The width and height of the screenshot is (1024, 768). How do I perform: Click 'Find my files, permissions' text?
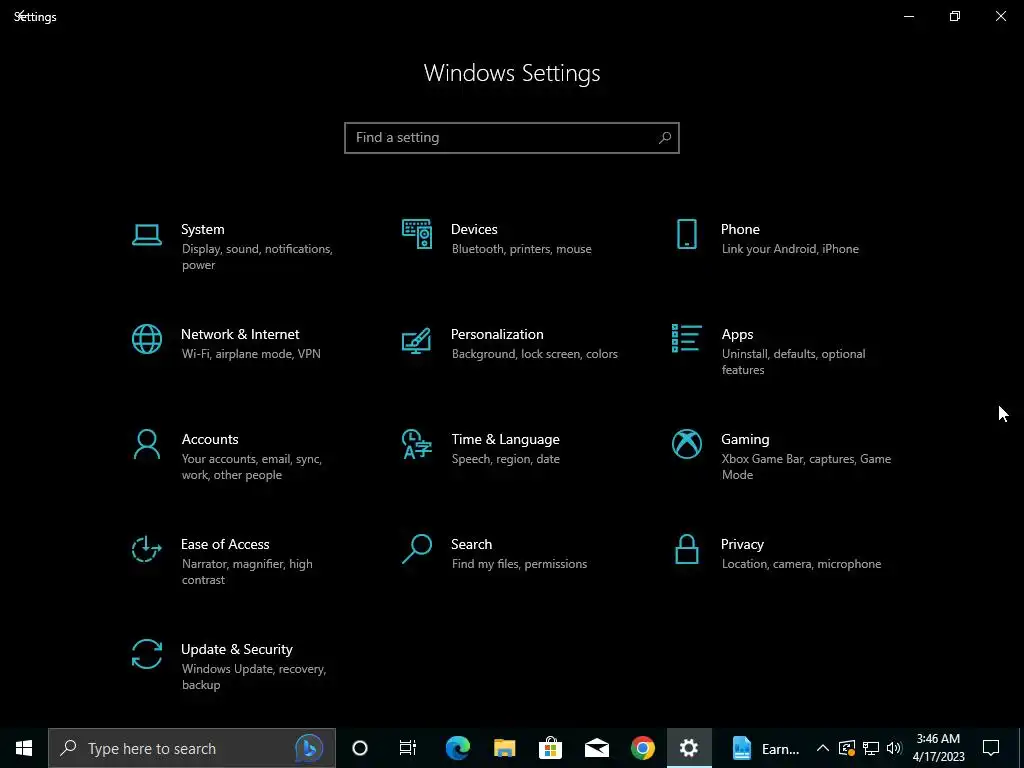pyautogui.click(x=519, y=564)
